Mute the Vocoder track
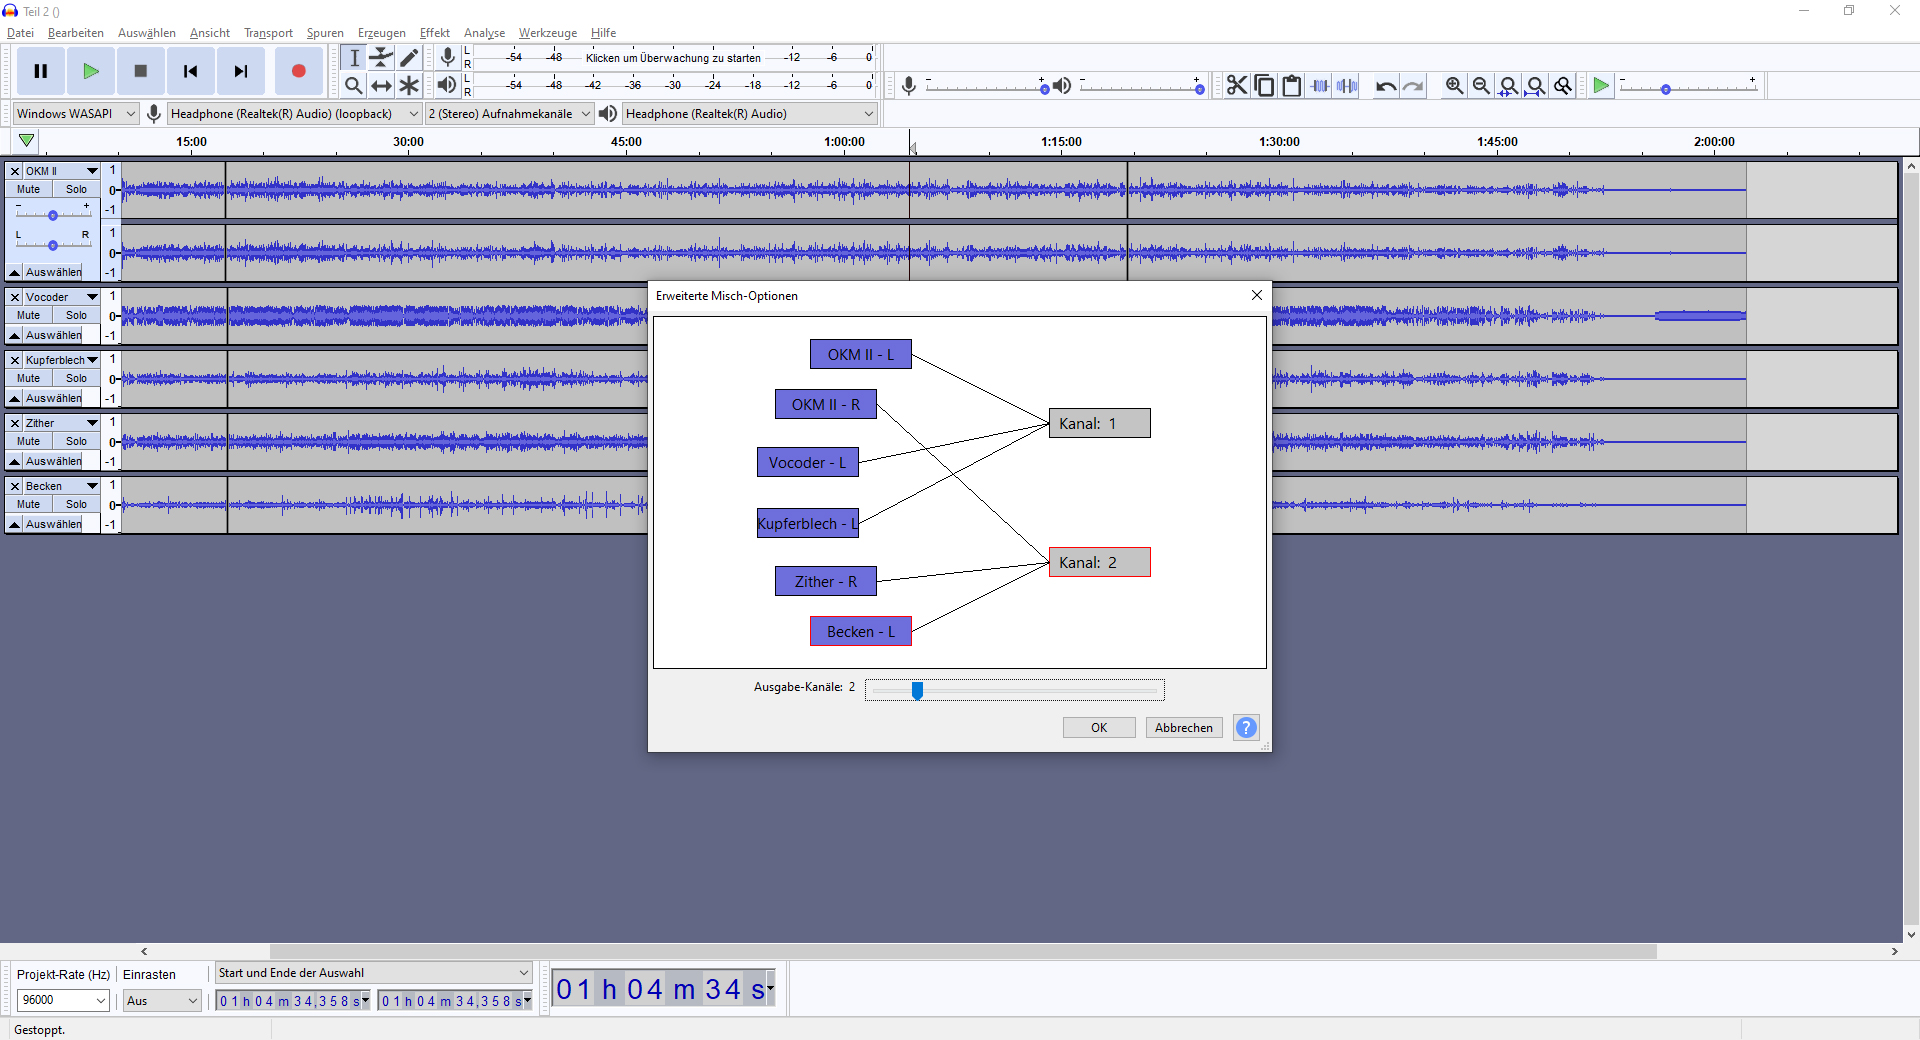The image size is (1920, 1040). (x=29, y=315)
